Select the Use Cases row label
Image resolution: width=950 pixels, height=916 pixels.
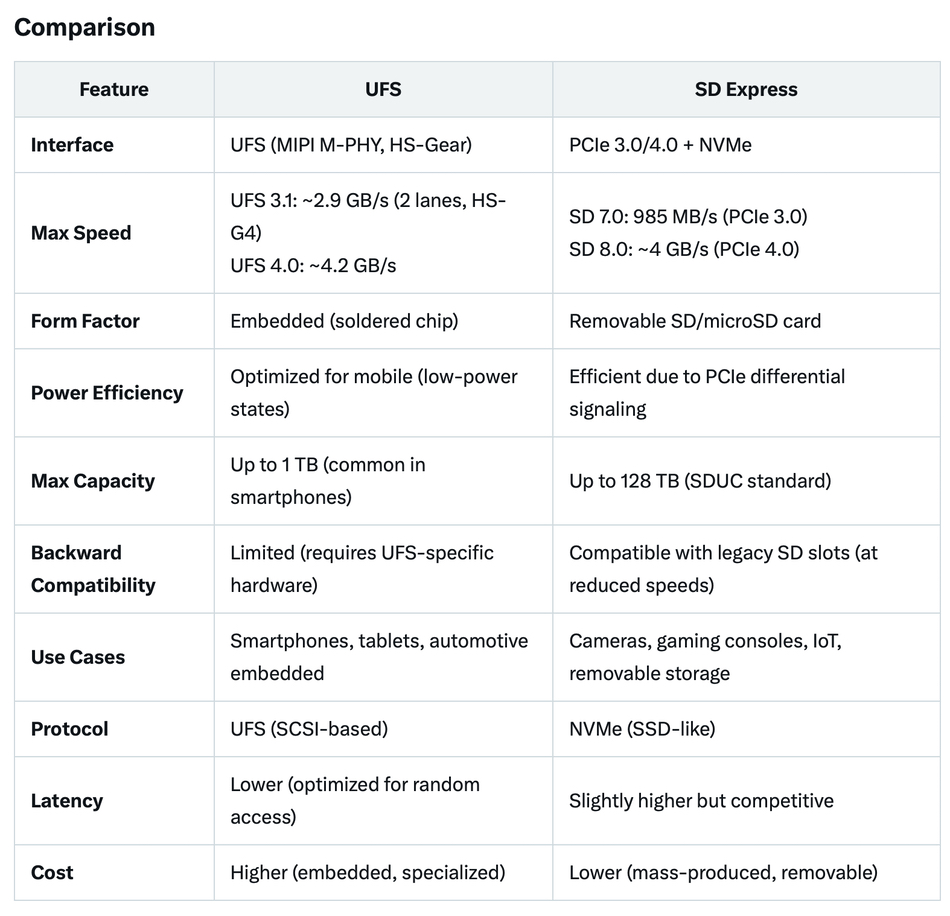[x=78, y=657]
